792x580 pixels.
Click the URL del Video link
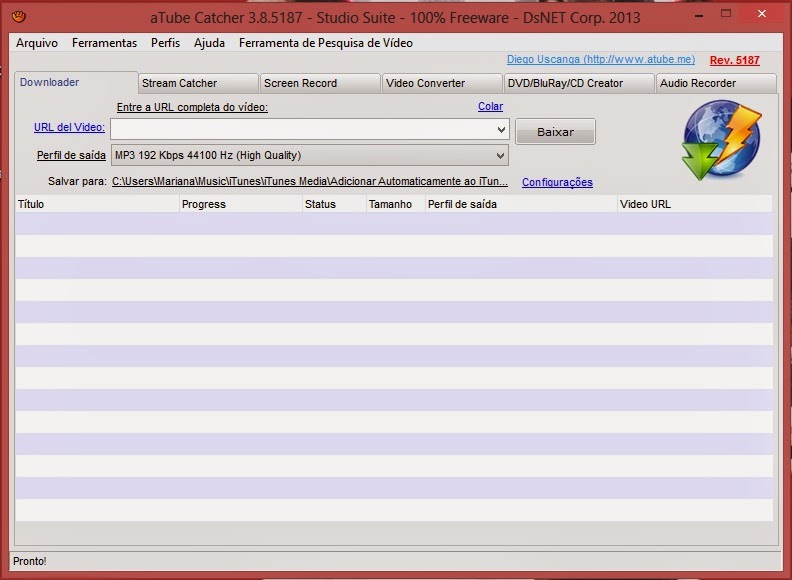pyautogui.click(x=69, y=127)
